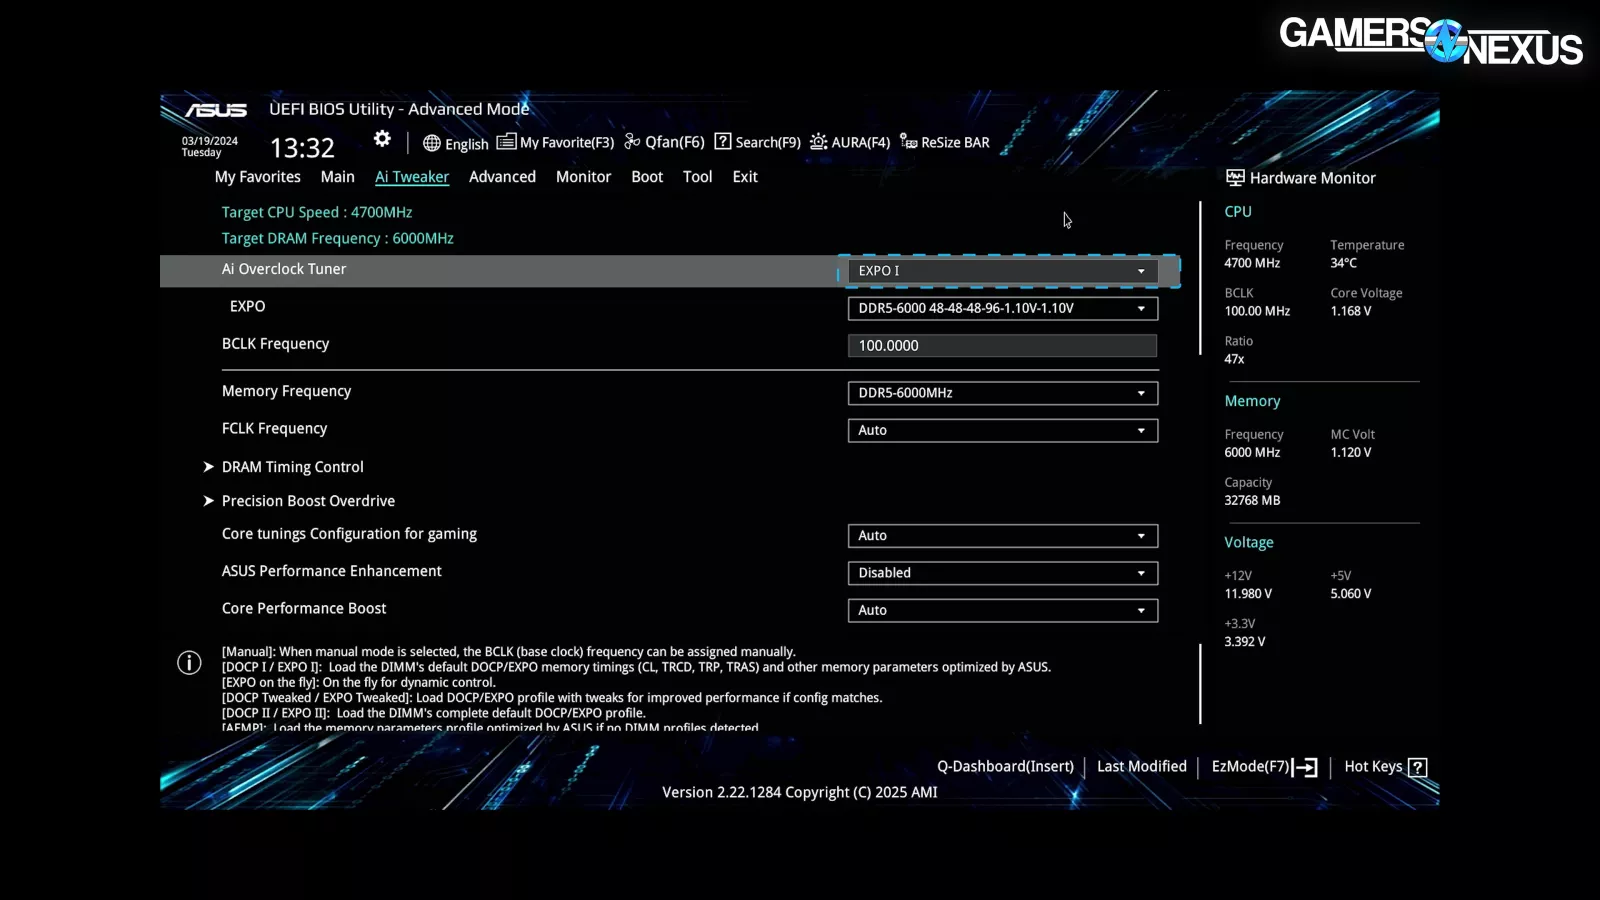Click the Voltage heading in Hardware Monitor

point(1249,542)
